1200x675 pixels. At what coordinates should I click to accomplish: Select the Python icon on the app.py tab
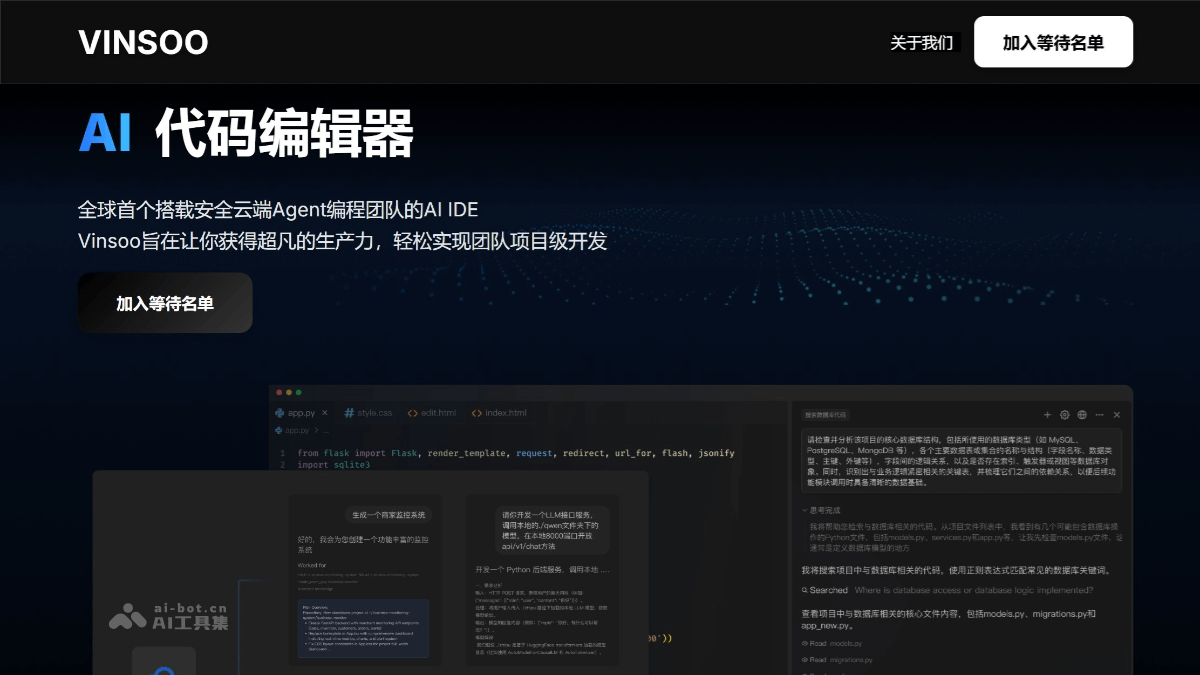point(281,413)
